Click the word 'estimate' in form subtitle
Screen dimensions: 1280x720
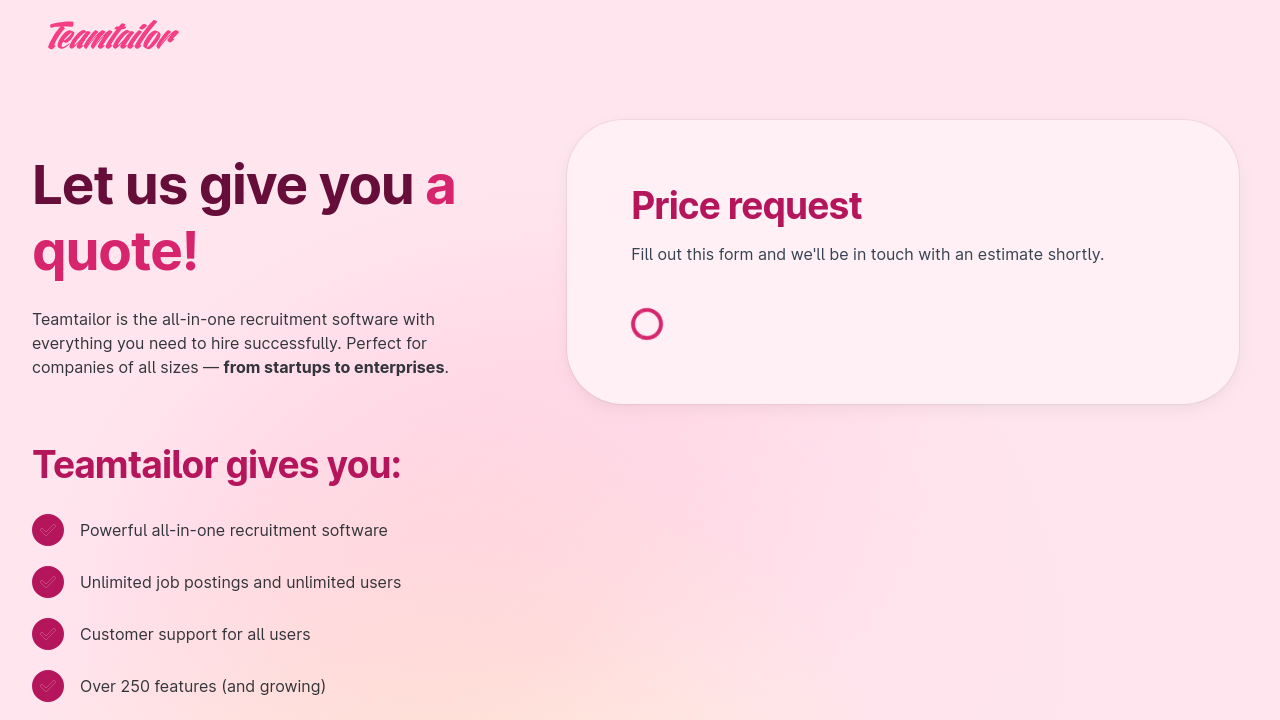tap(1008, 254)
